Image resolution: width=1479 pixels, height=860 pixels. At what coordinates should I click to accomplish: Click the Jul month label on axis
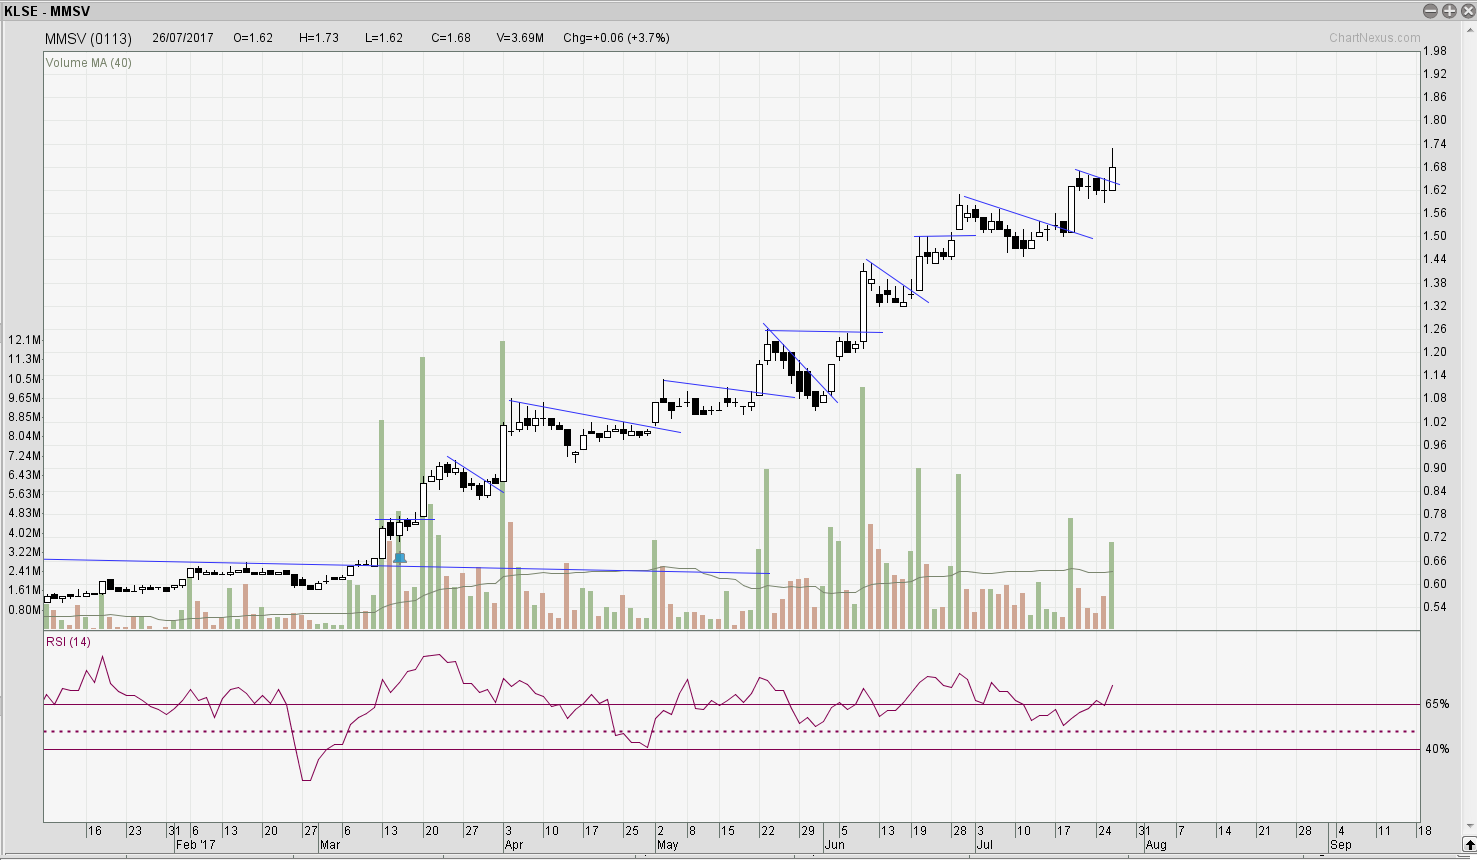pyautogui.click(x=985, y=845)
